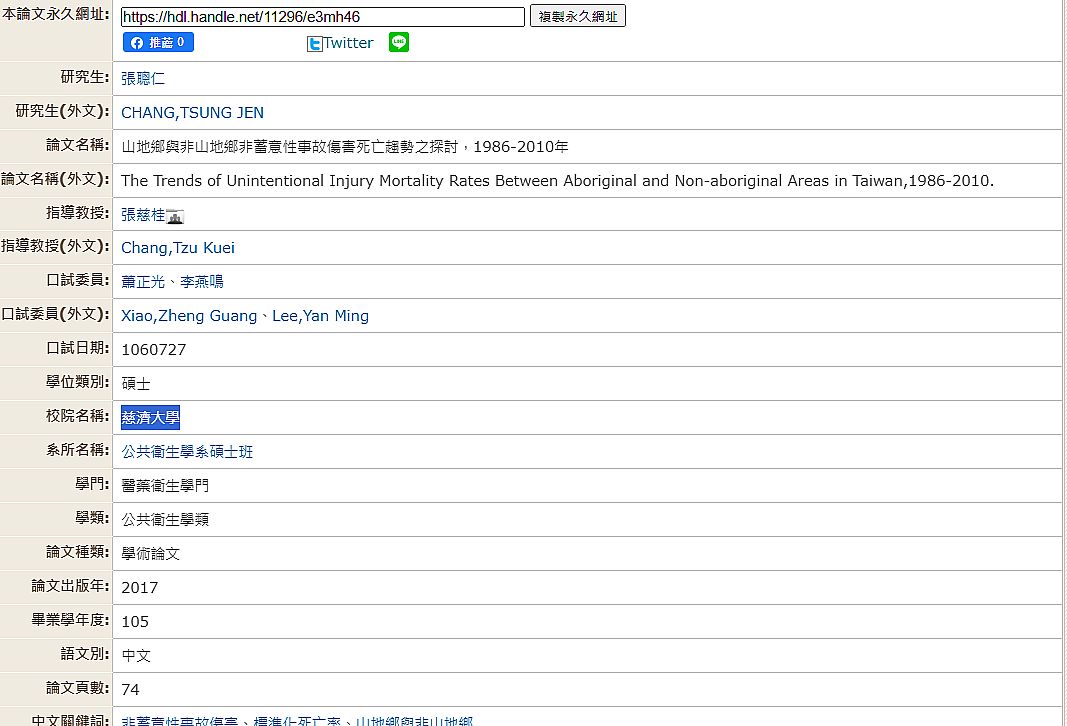Viewport: 1067px width, 726px height.
Task: Click the English thesis title text
Action: [557, 180]
